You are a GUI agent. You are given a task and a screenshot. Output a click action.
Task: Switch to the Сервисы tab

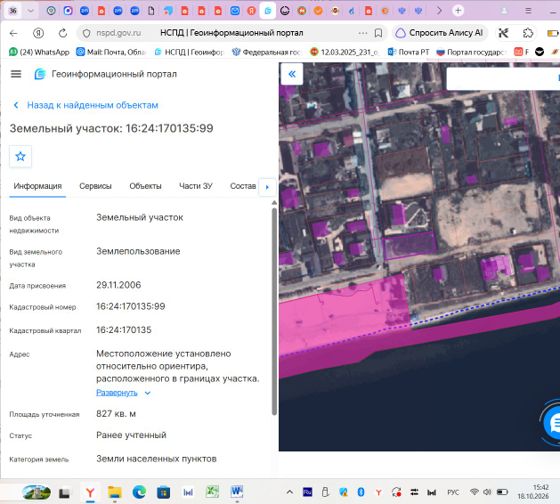95,186
